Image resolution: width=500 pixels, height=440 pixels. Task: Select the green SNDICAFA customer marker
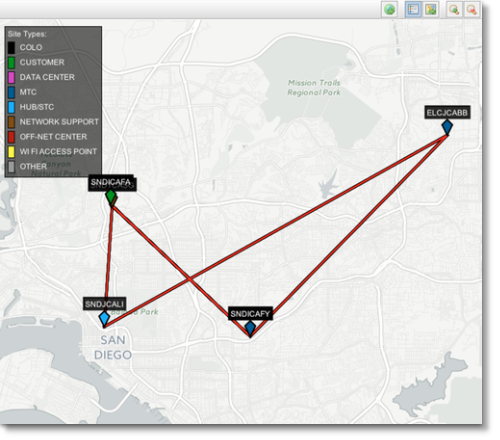coord(110,196)
